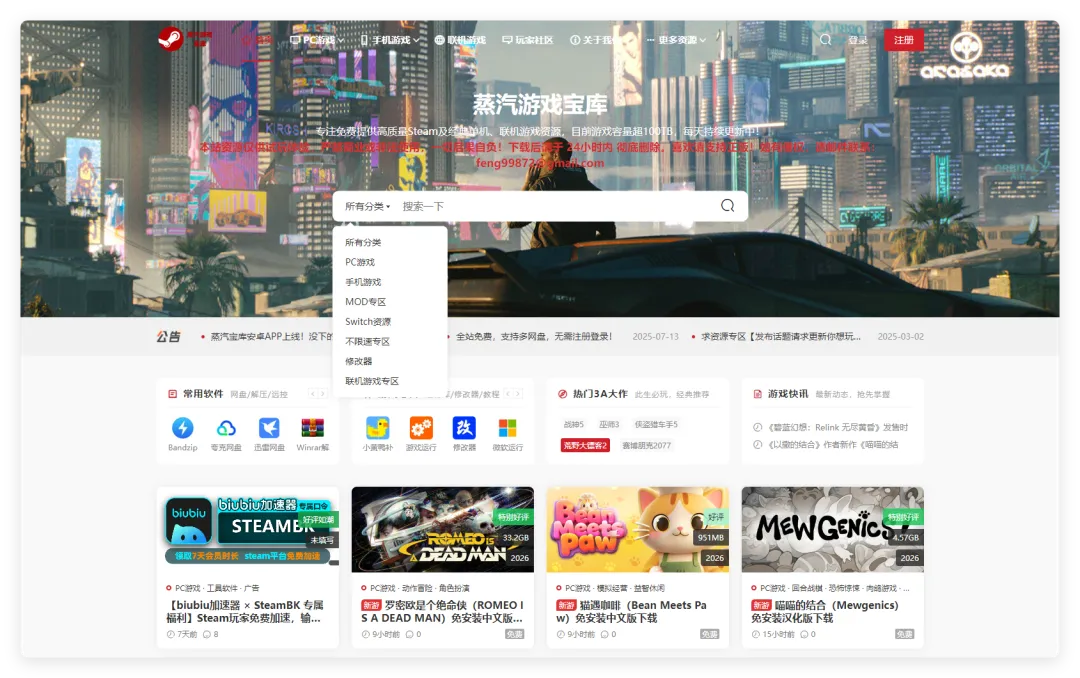The width and height of the screenshot is (1080, 678).
Task: Open the biubiu加速器 thumbnail
Action: 248,529
